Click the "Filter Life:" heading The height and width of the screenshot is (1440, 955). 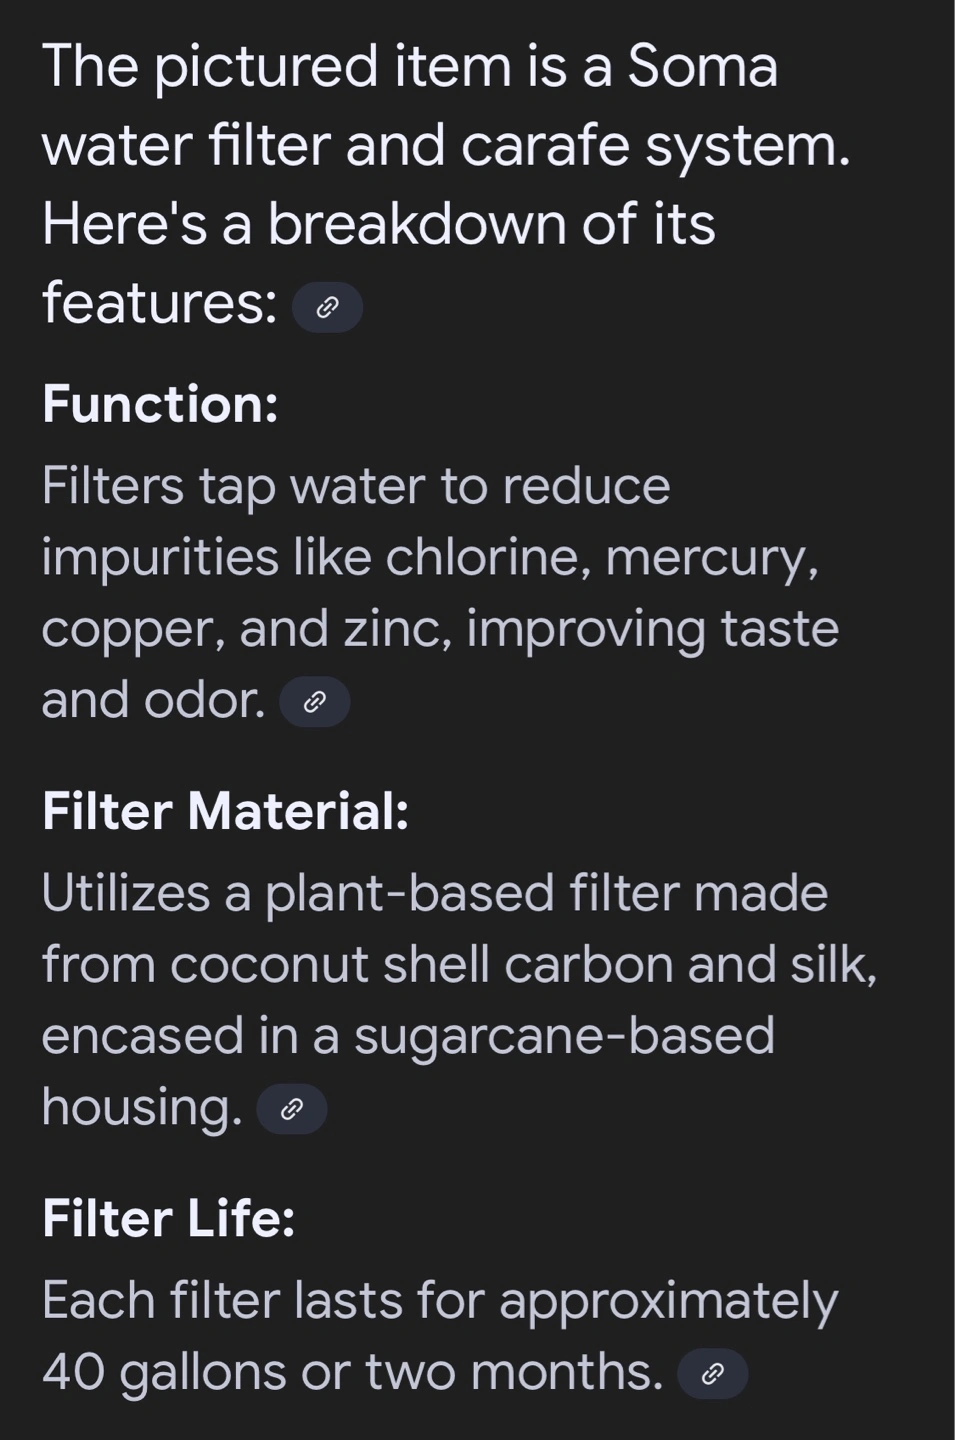click(169, 1218)
